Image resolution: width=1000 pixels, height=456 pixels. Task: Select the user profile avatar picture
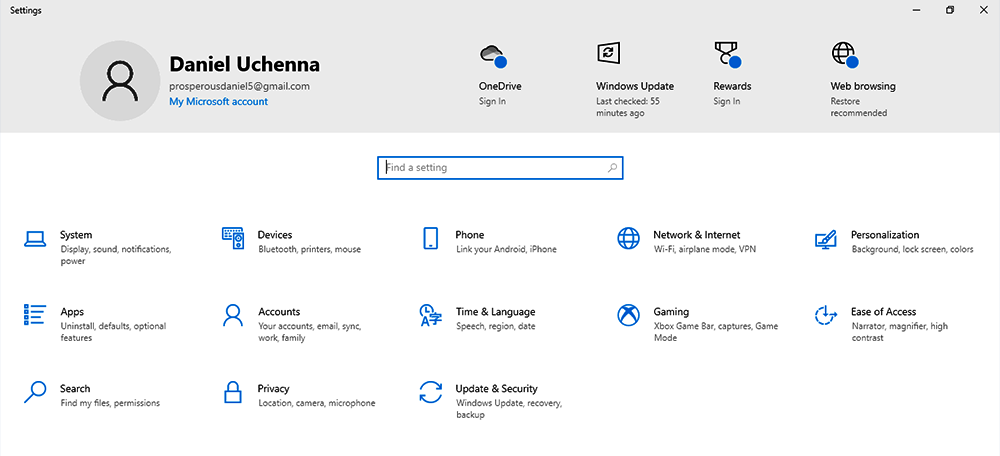point(120,80)
